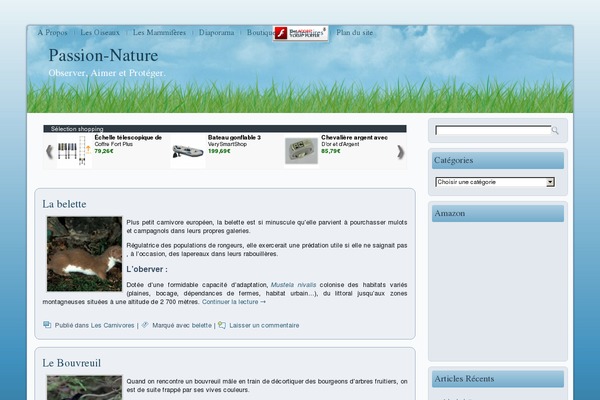Screen dimensions: 600x400
Task: Click the Articles Récents widget header
Action: click(498, 379)
